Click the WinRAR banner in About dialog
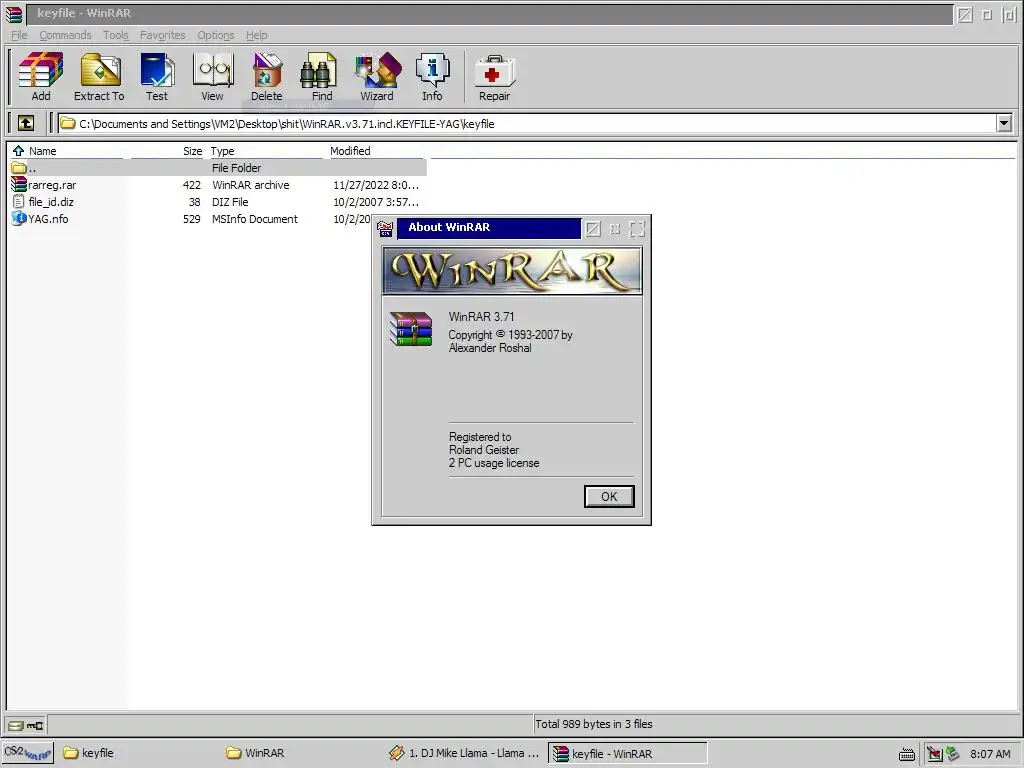This screenshot has height=768, width=1024. [x=512, y=270]
